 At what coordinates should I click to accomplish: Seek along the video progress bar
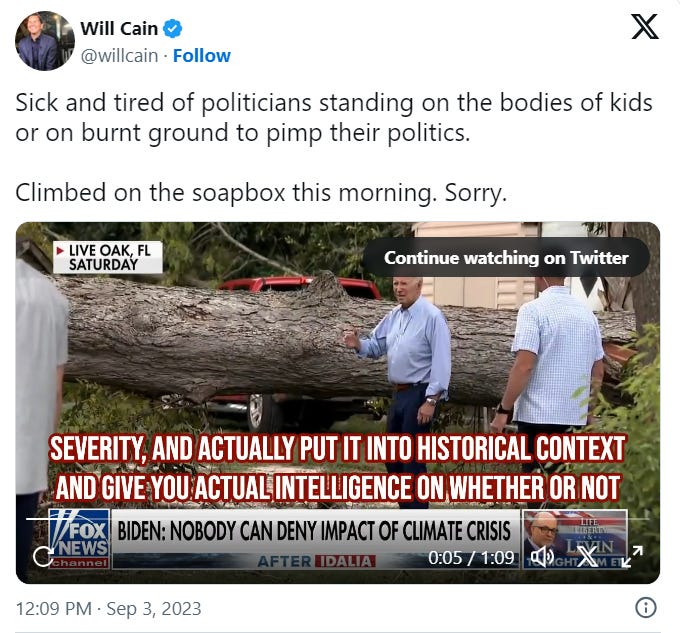pos(338,518)
